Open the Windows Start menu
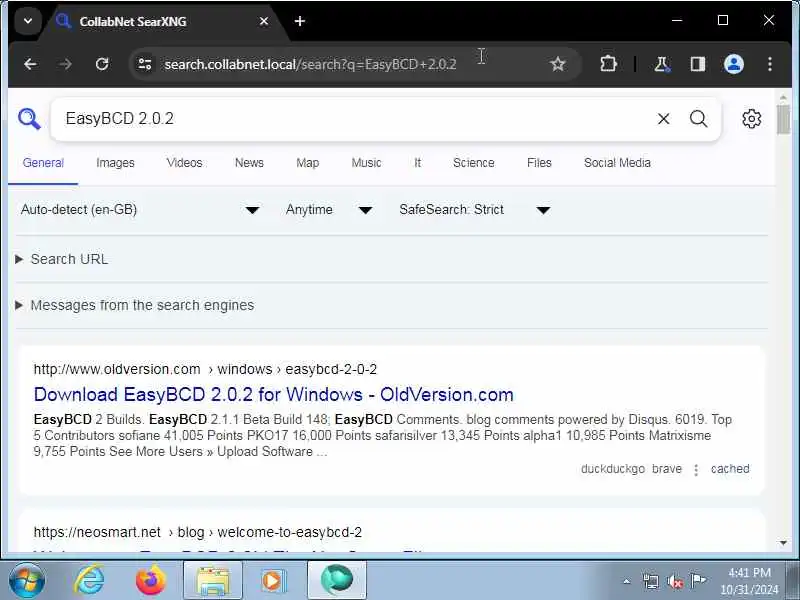 27,581
